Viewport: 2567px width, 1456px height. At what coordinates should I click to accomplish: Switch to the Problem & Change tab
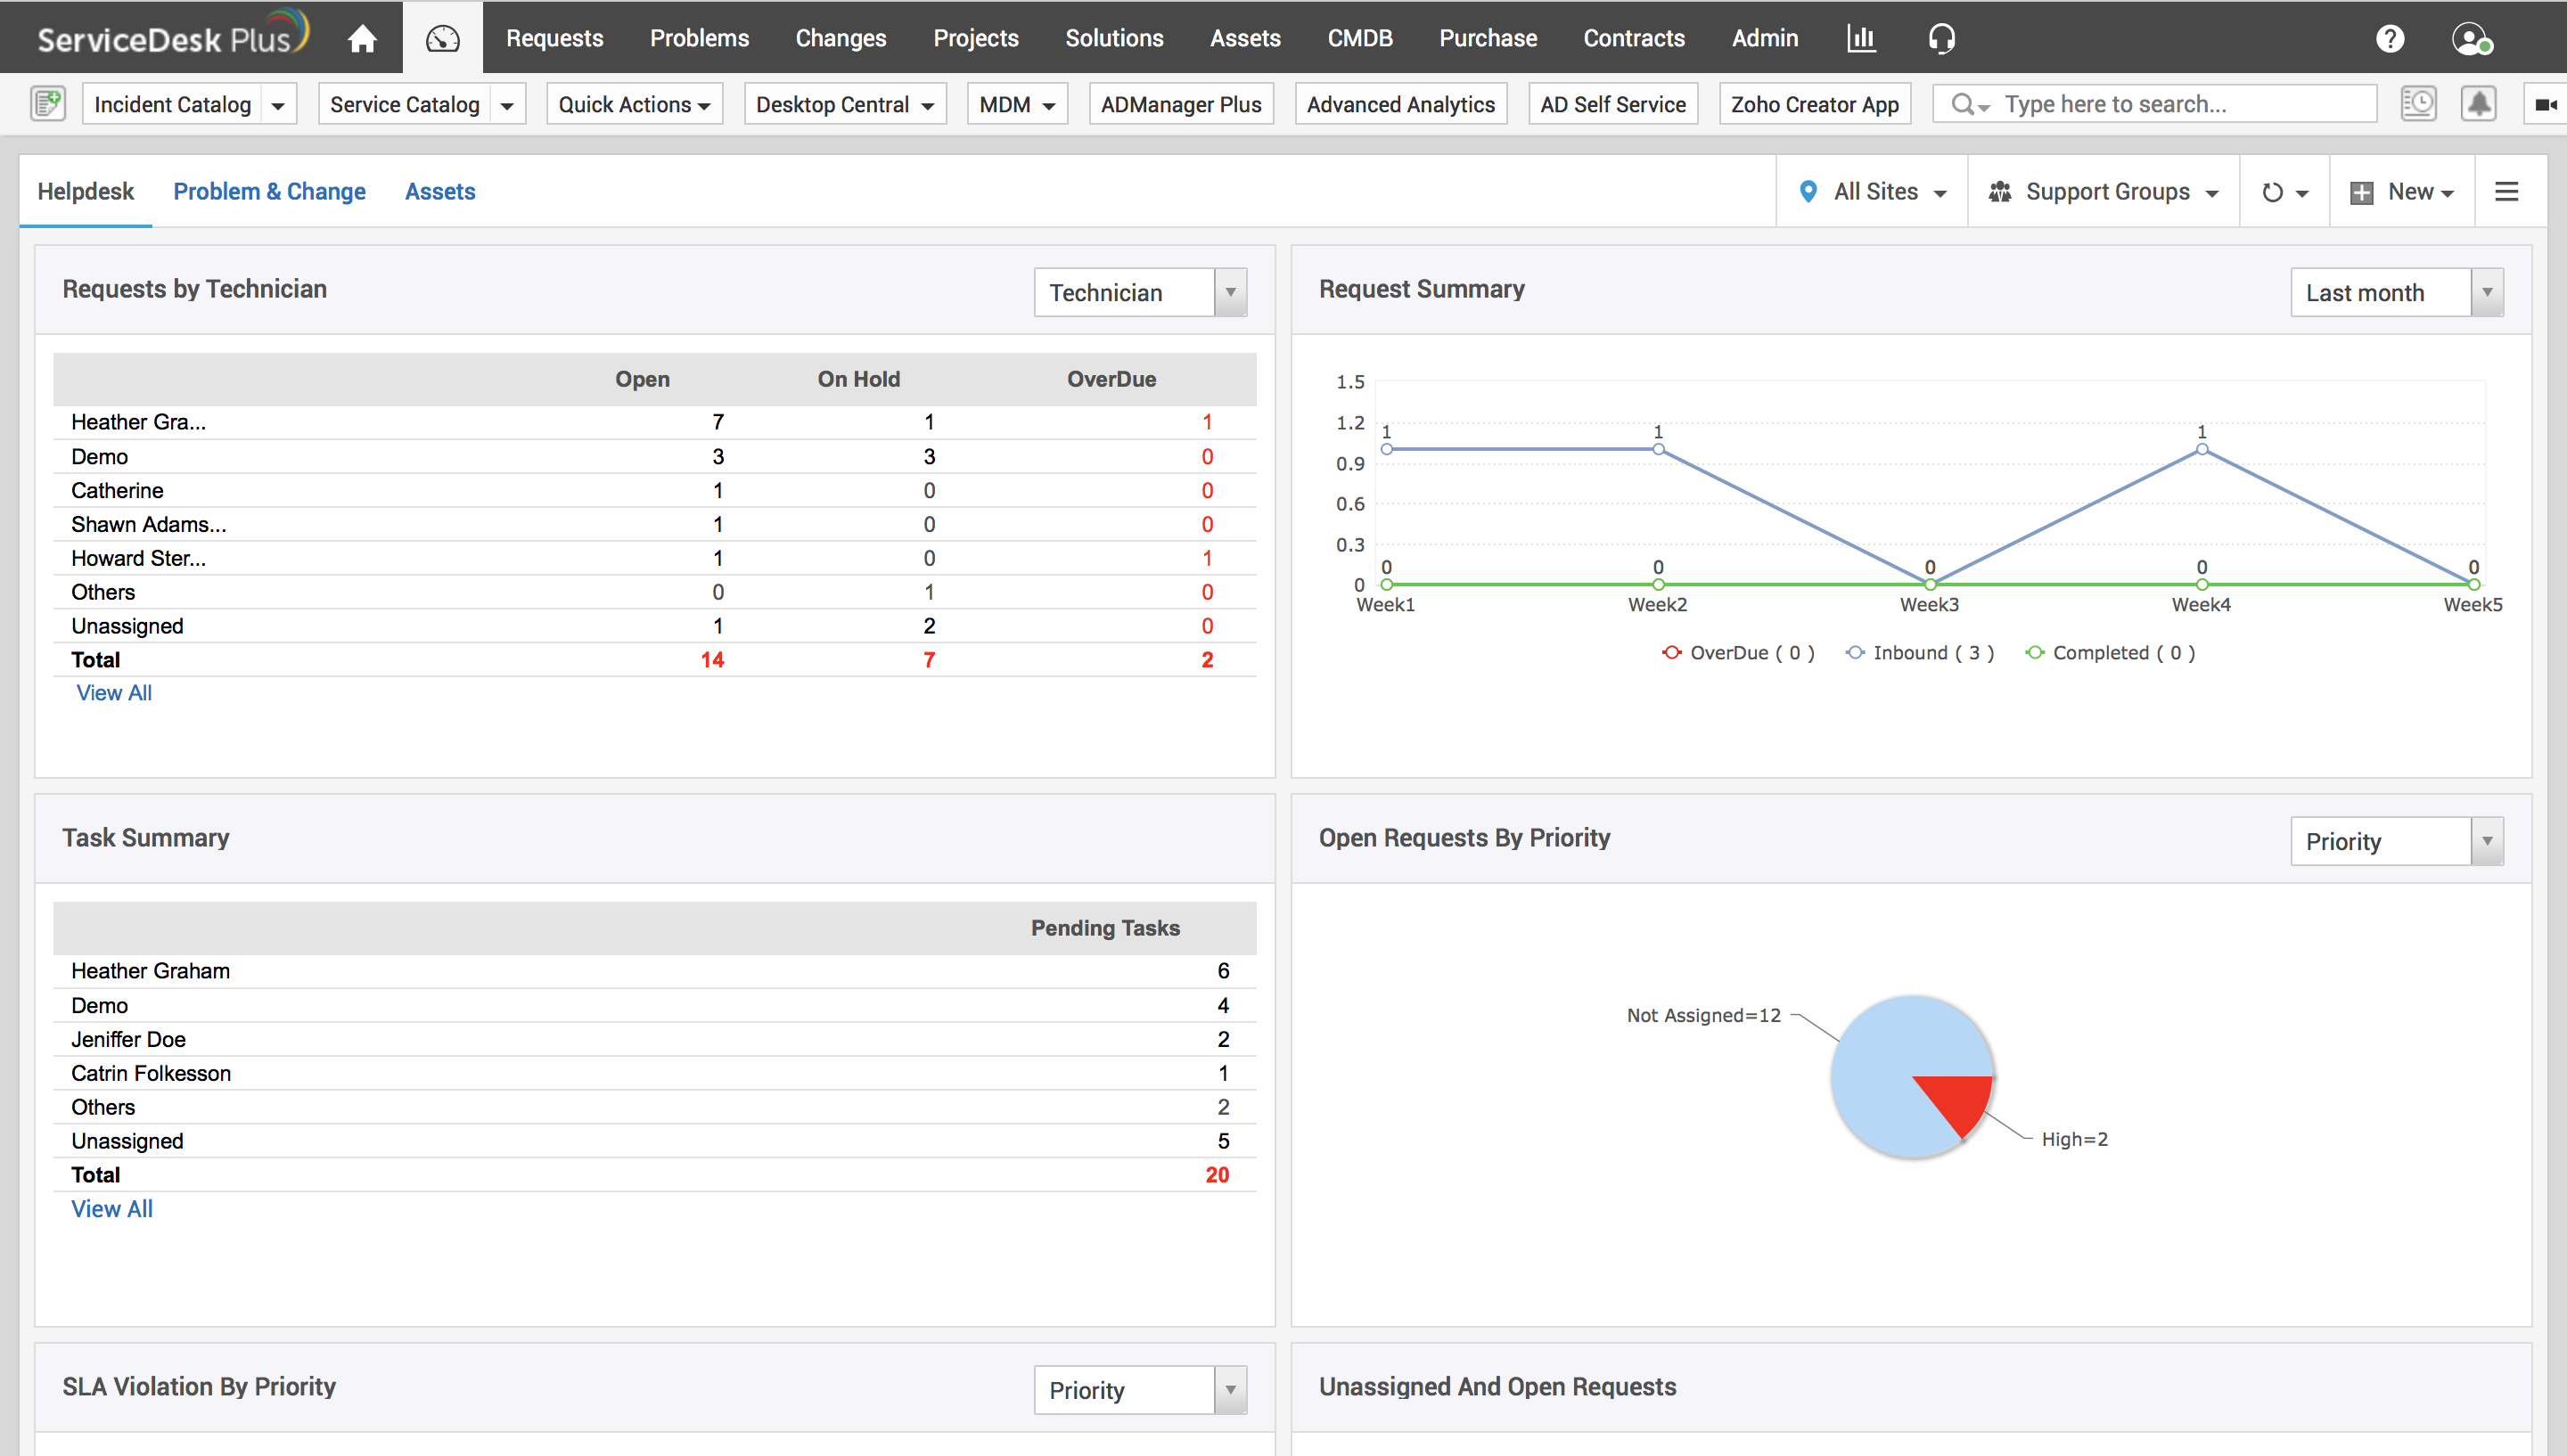tap(269, 191)
